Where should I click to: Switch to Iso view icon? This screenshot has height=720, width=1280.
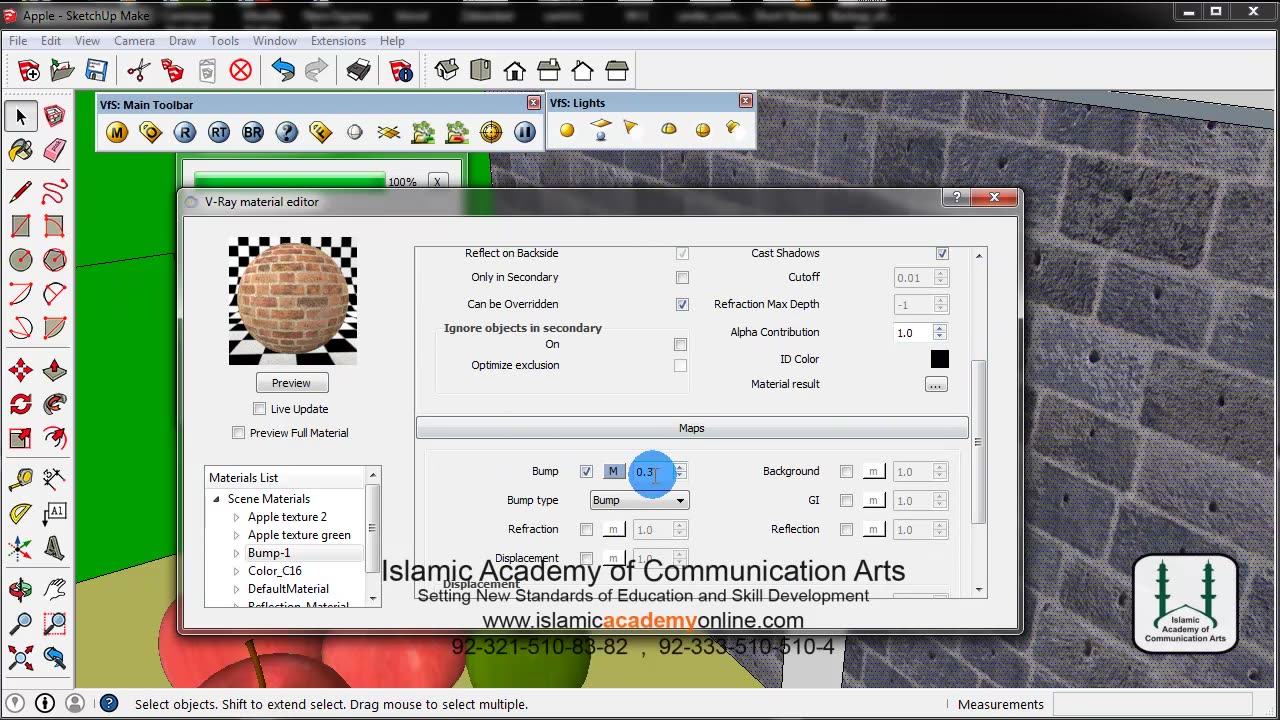tap(447, 70)
